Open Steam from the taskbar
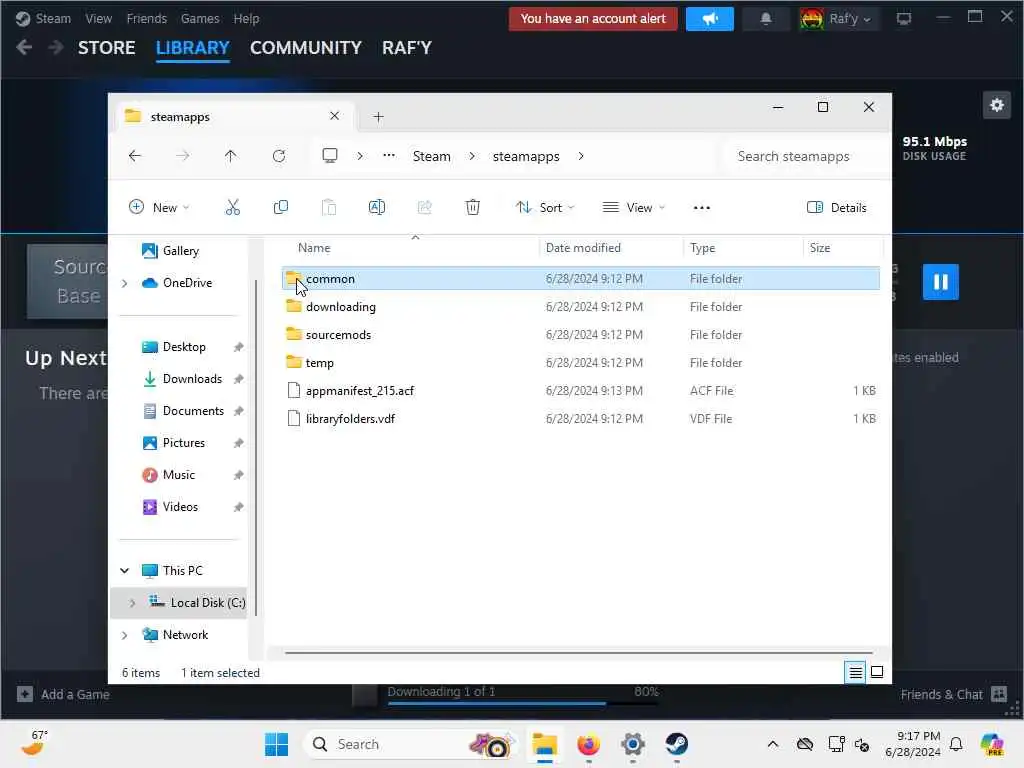1024x768 pixels. coord(677,744)
